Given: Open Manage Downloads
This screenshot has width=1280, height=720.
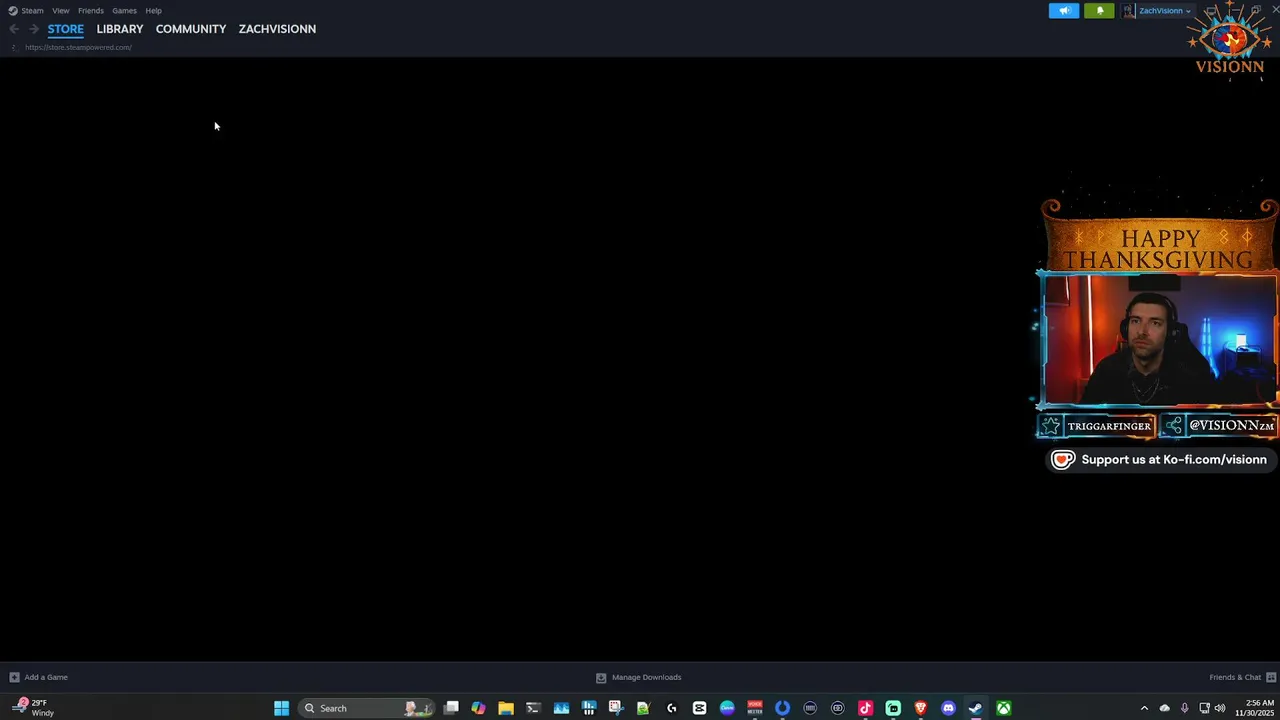Looking at the screenshot, I should pos(639,677).
